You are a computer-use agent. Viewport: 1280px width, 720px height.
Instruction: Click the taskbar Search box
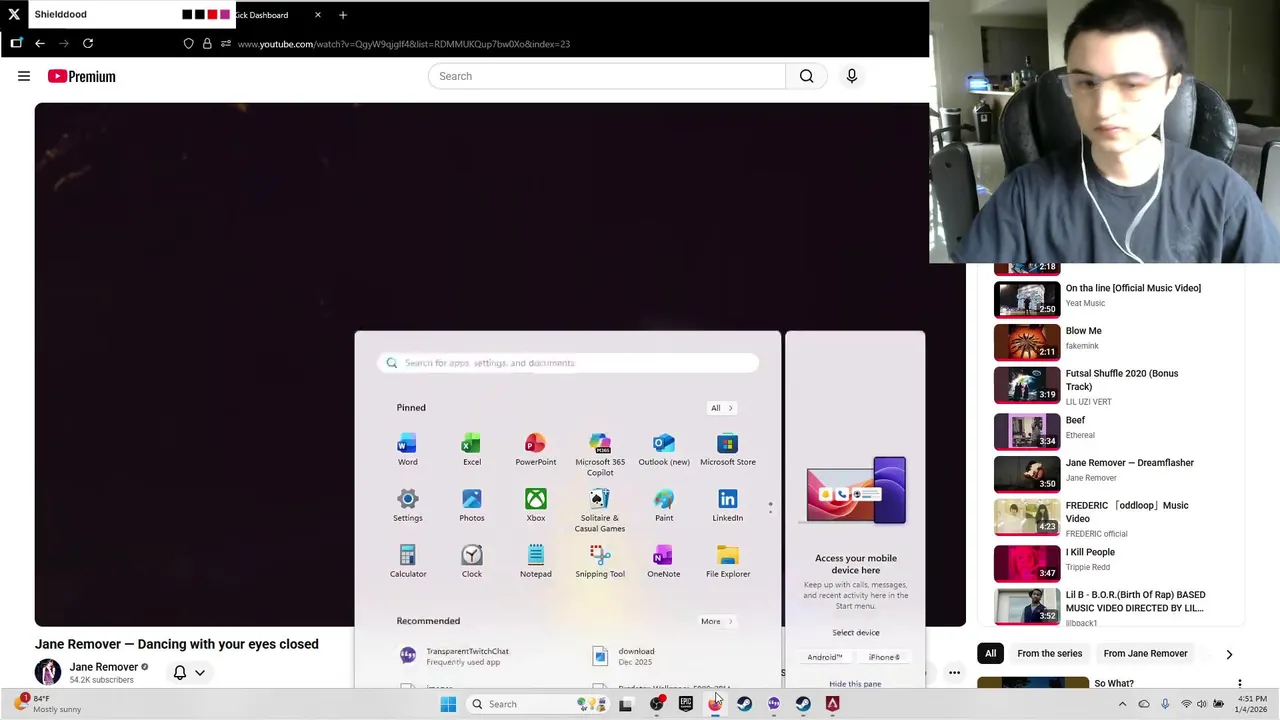538,704
